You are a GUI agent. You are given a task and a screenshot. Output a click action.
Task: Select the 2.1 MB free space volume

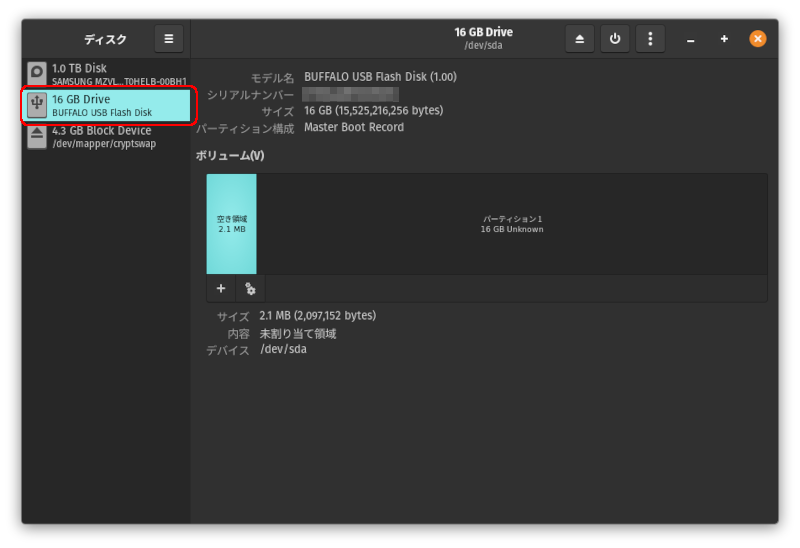[x=231, y=223]
